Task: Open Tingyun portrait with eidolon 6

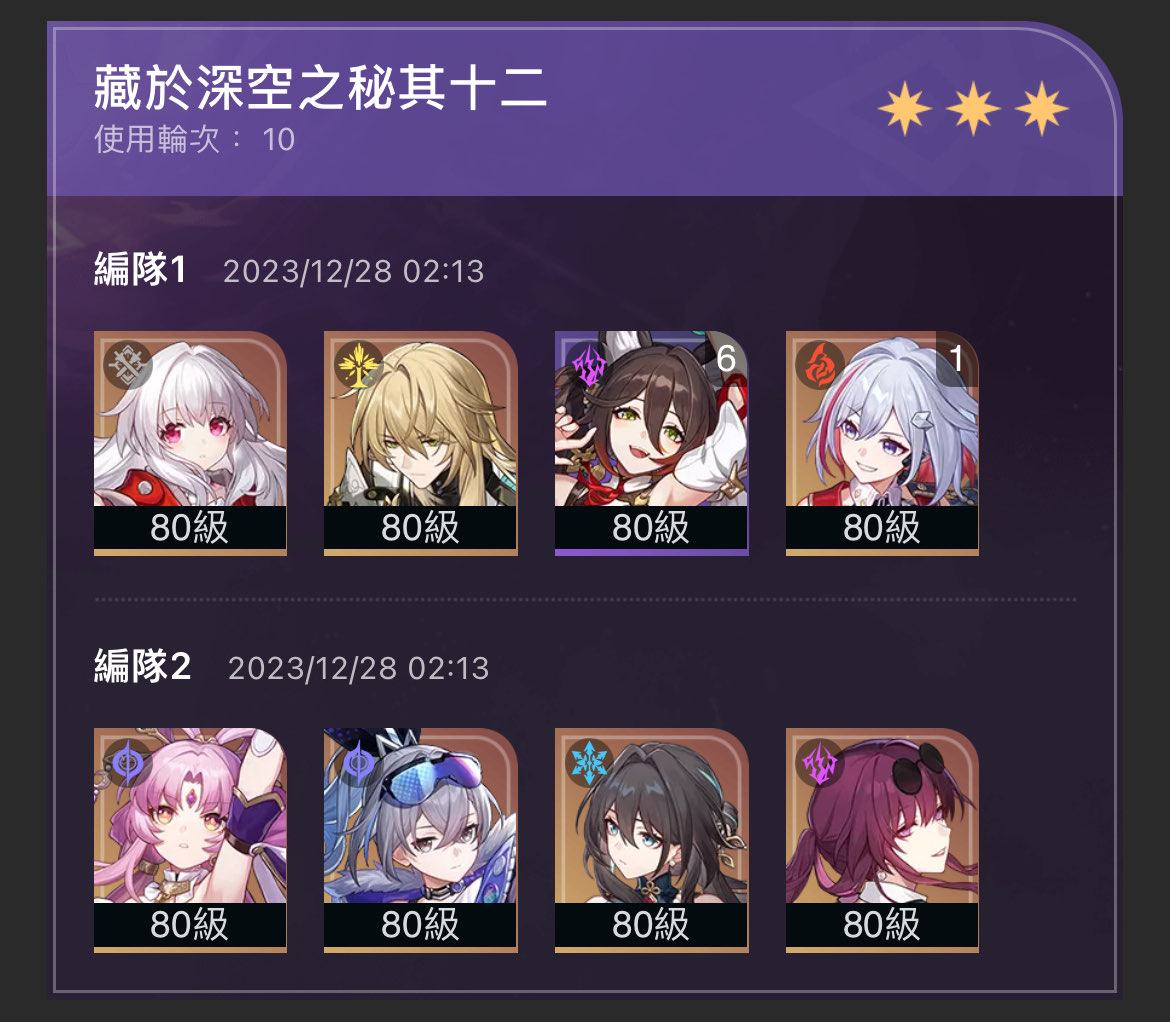Action: (x=651, y=443)
